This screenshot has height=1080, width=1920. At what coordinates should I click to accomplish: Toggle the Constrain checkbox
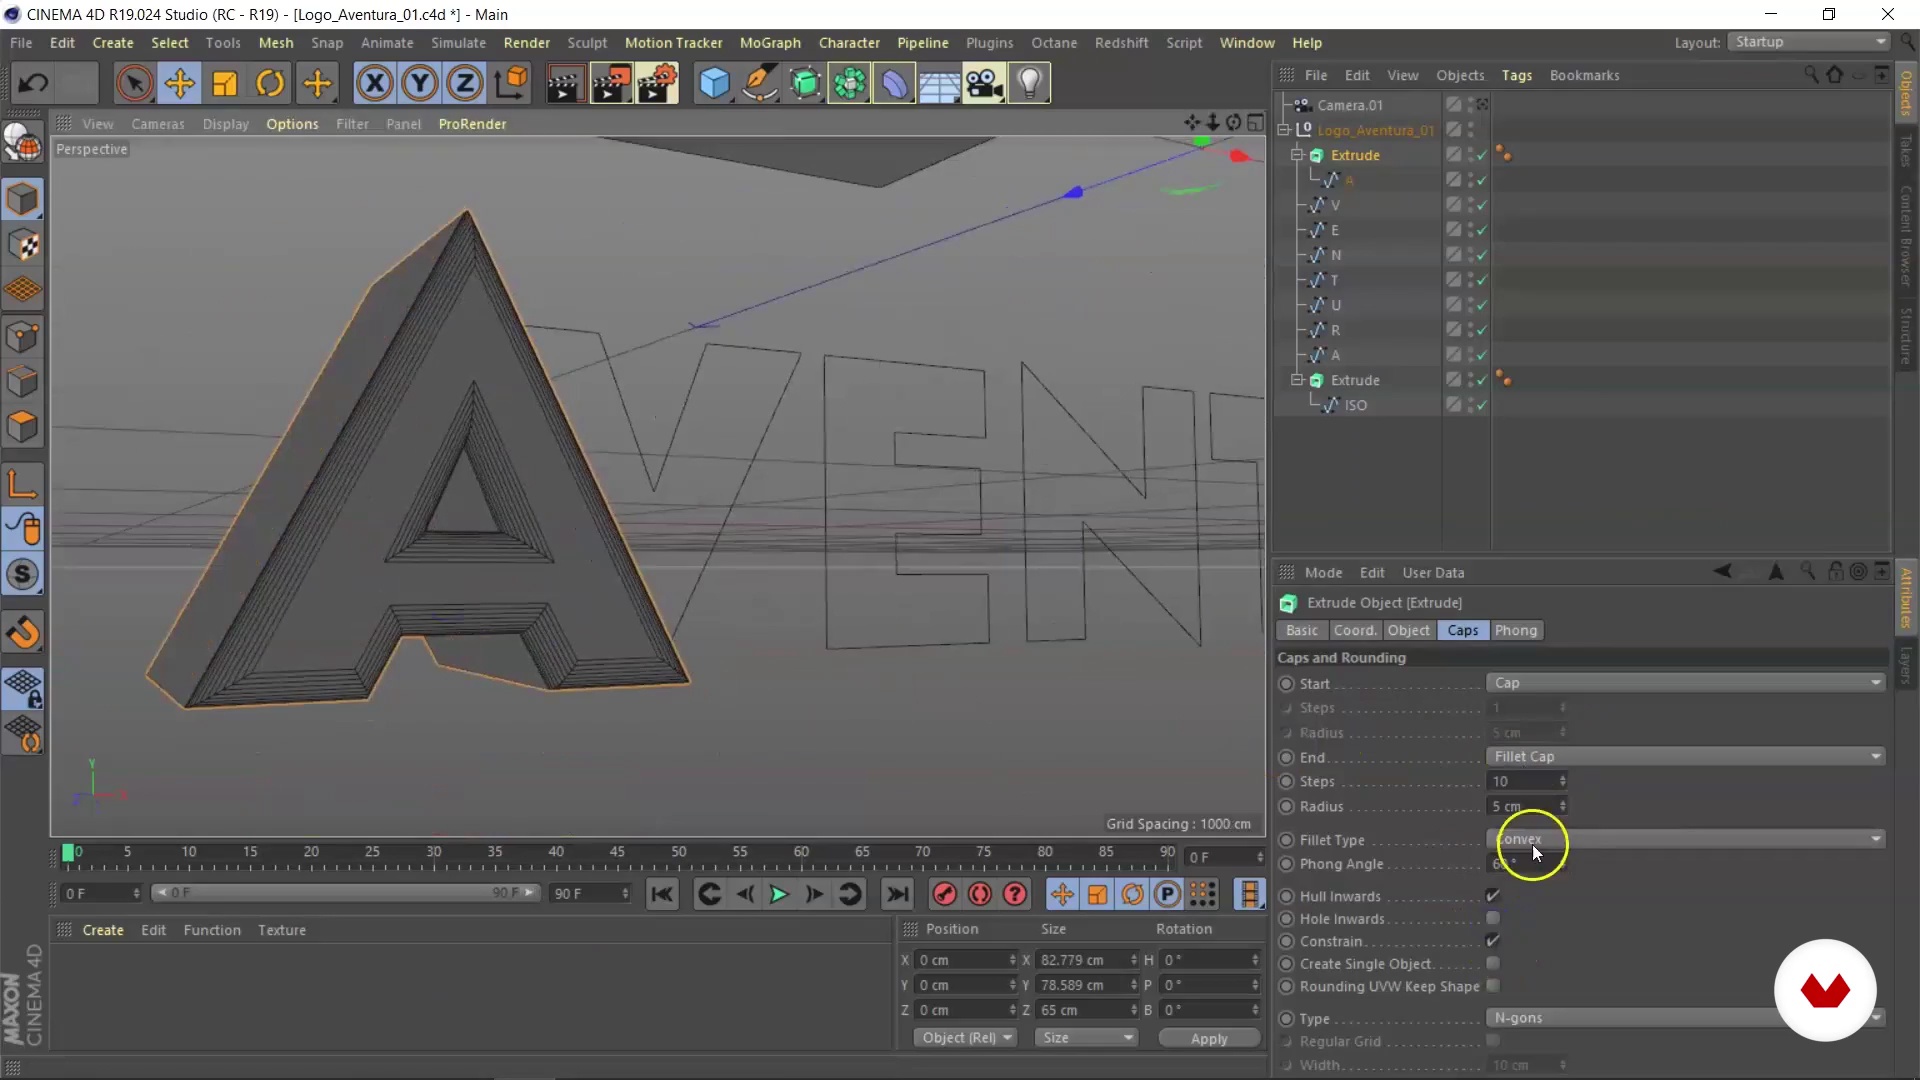pos(1493,941)
